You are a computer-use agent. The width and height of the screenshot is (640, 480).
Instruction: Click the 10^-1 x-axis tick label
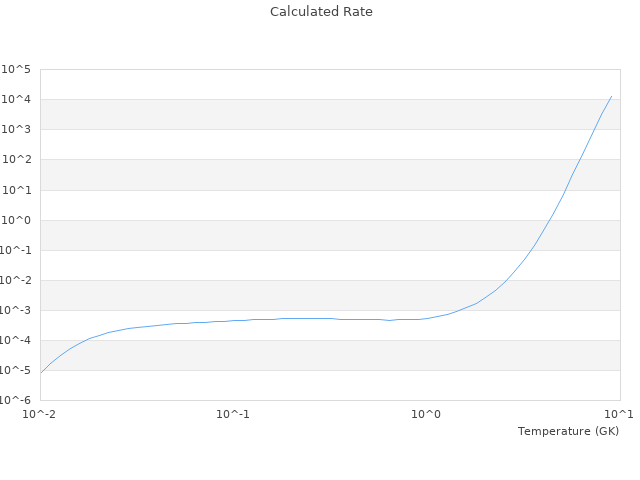[x=233, y=414]
